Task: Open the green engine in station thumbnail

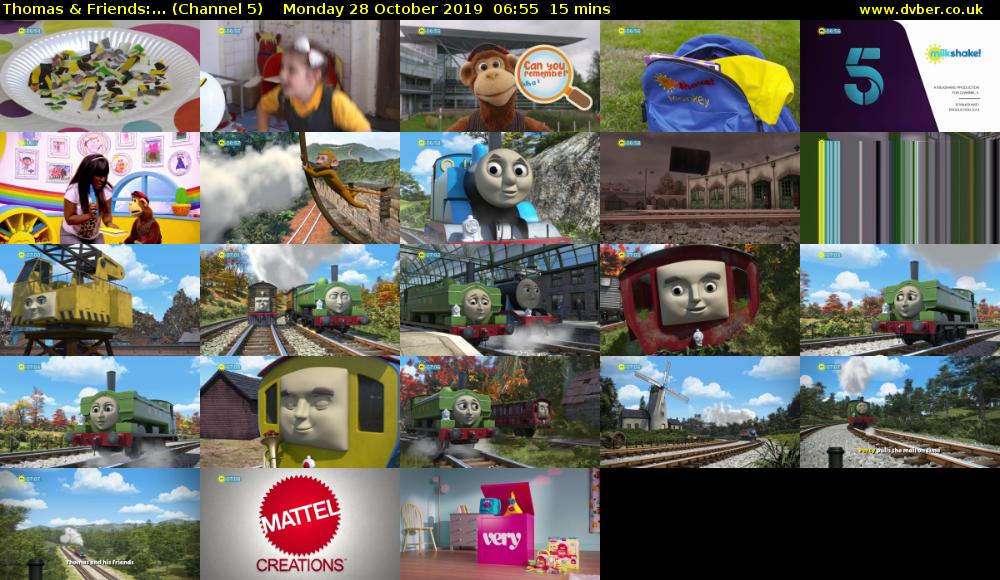Action: (499, 300)
